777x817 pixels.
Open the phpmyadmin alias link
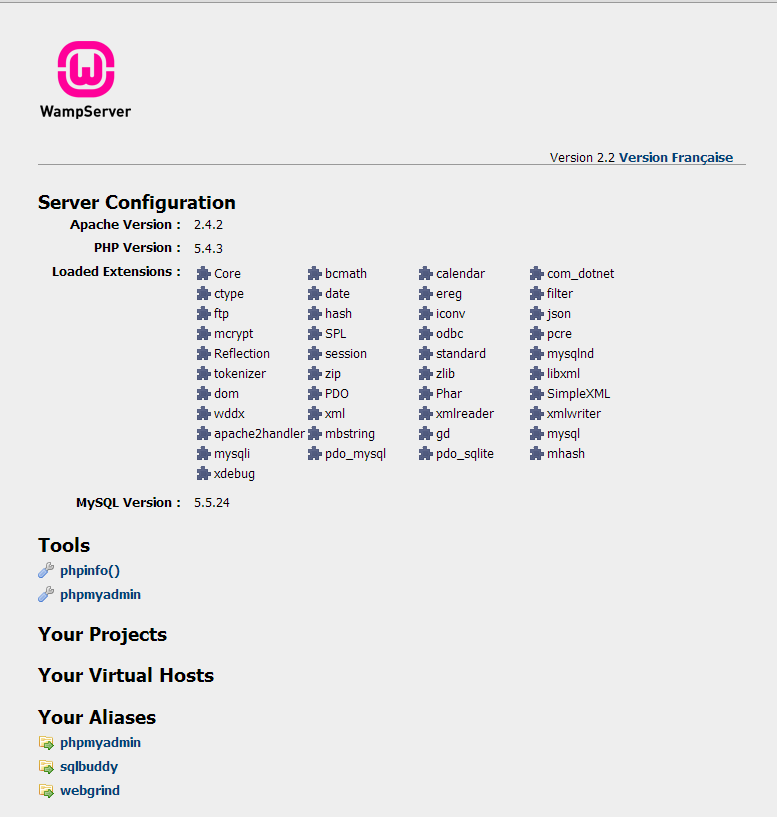click(x=100, y=742)
